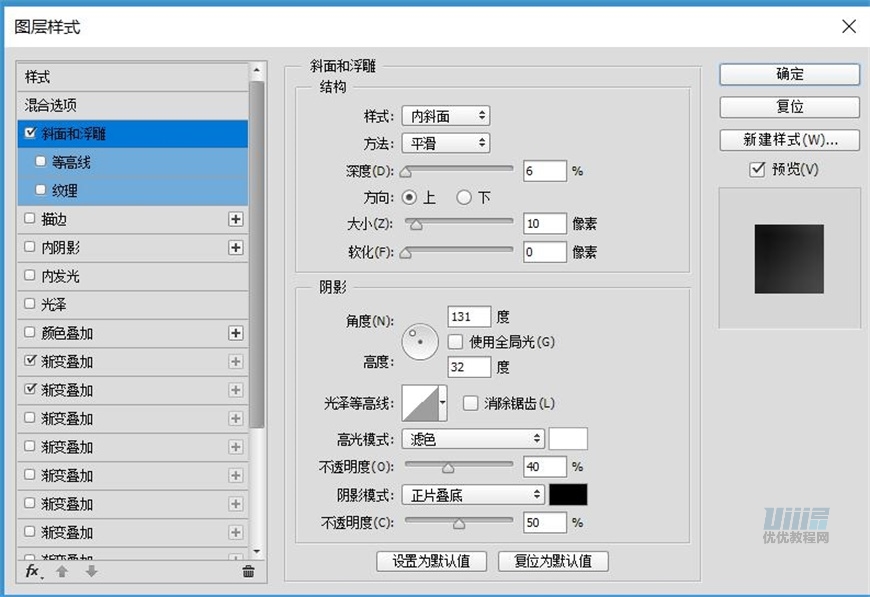Select the 内发光 item in the list

60,276
